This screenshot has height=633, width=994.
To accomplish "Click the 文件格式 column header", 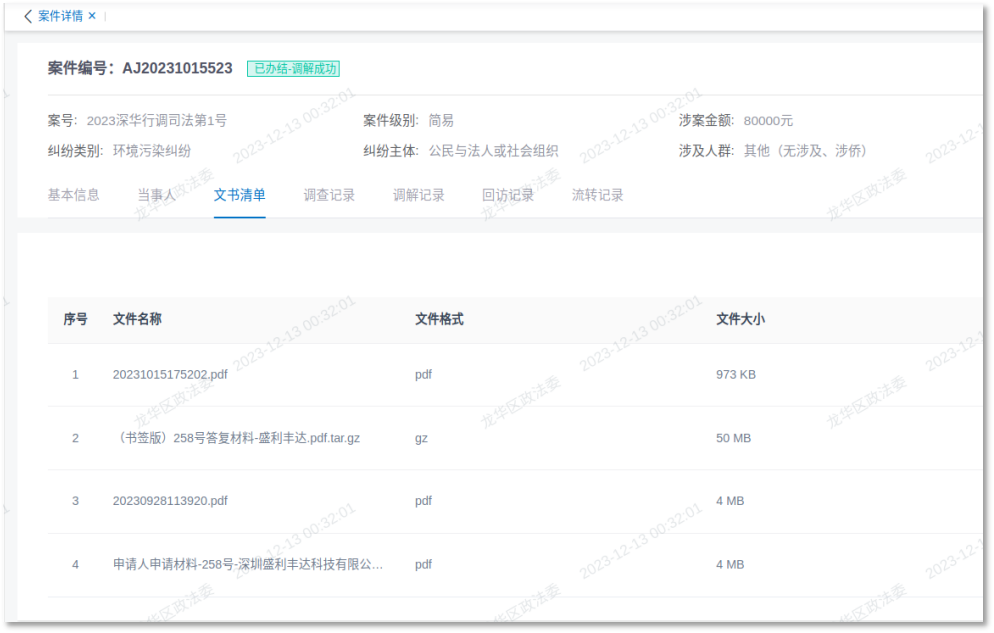I will [439, 319].
